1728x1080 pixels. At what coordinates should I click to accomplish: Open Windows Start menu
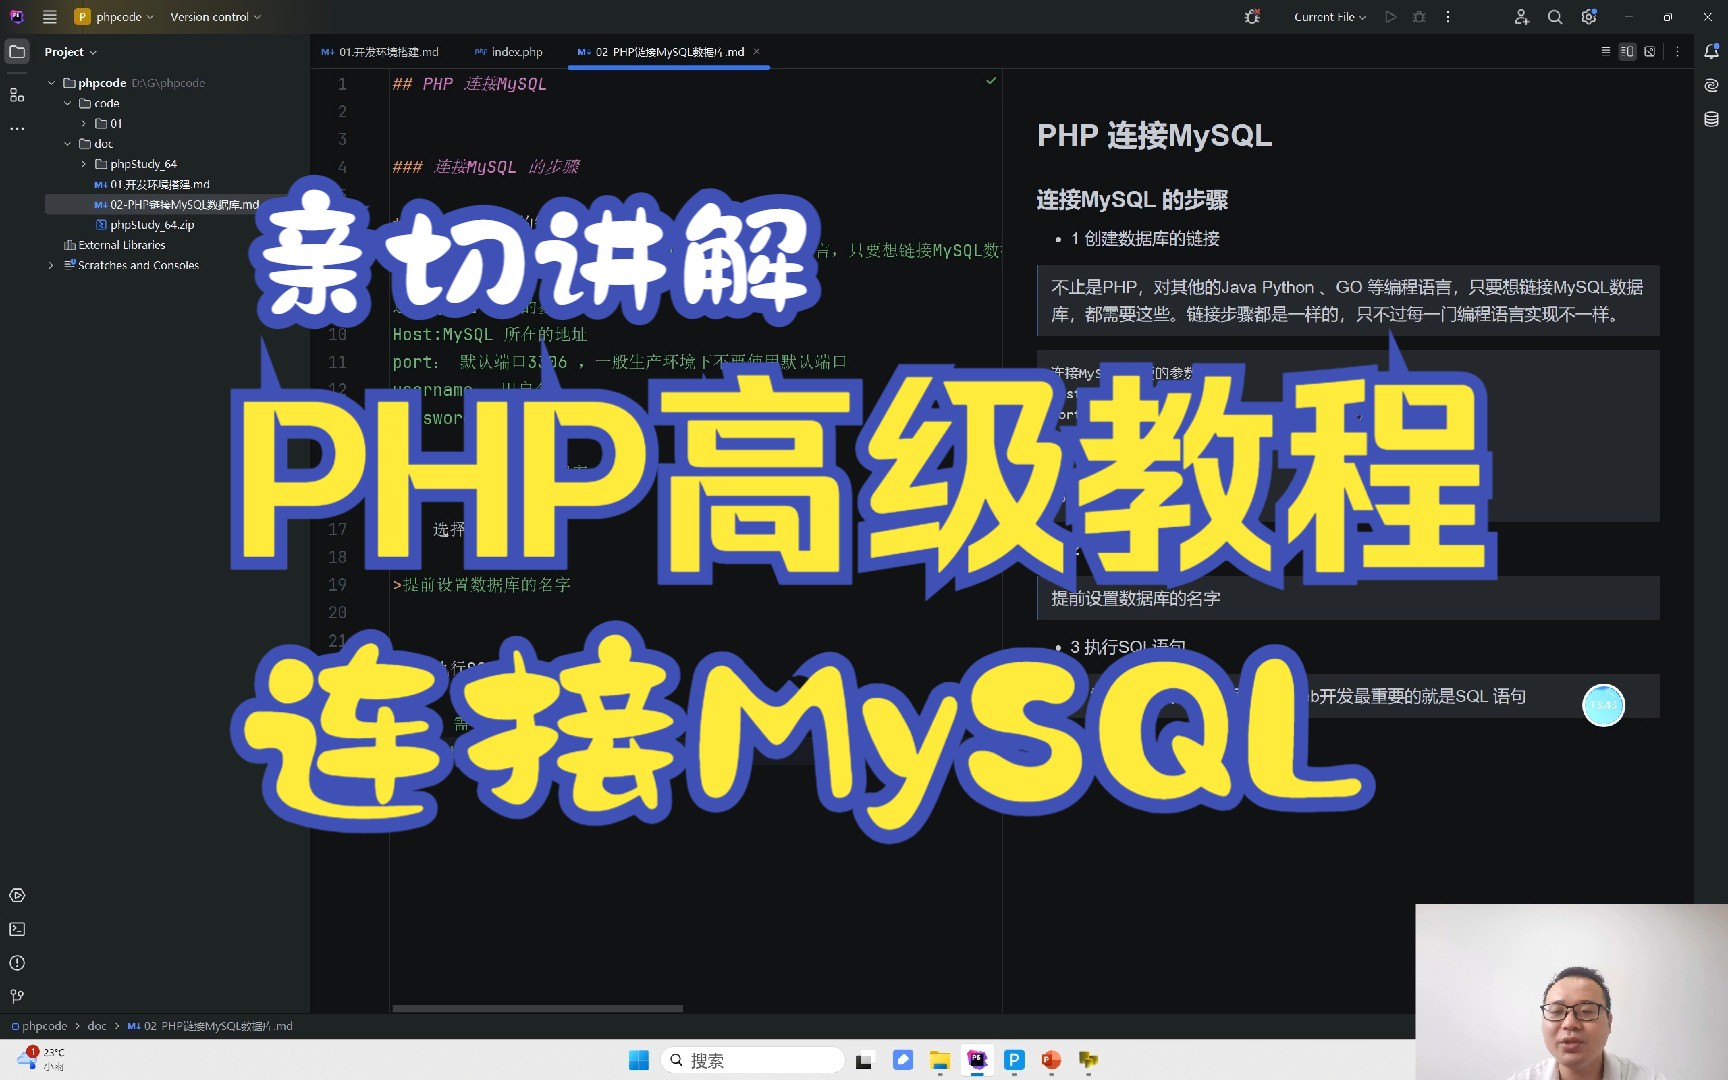[639, 1060]
